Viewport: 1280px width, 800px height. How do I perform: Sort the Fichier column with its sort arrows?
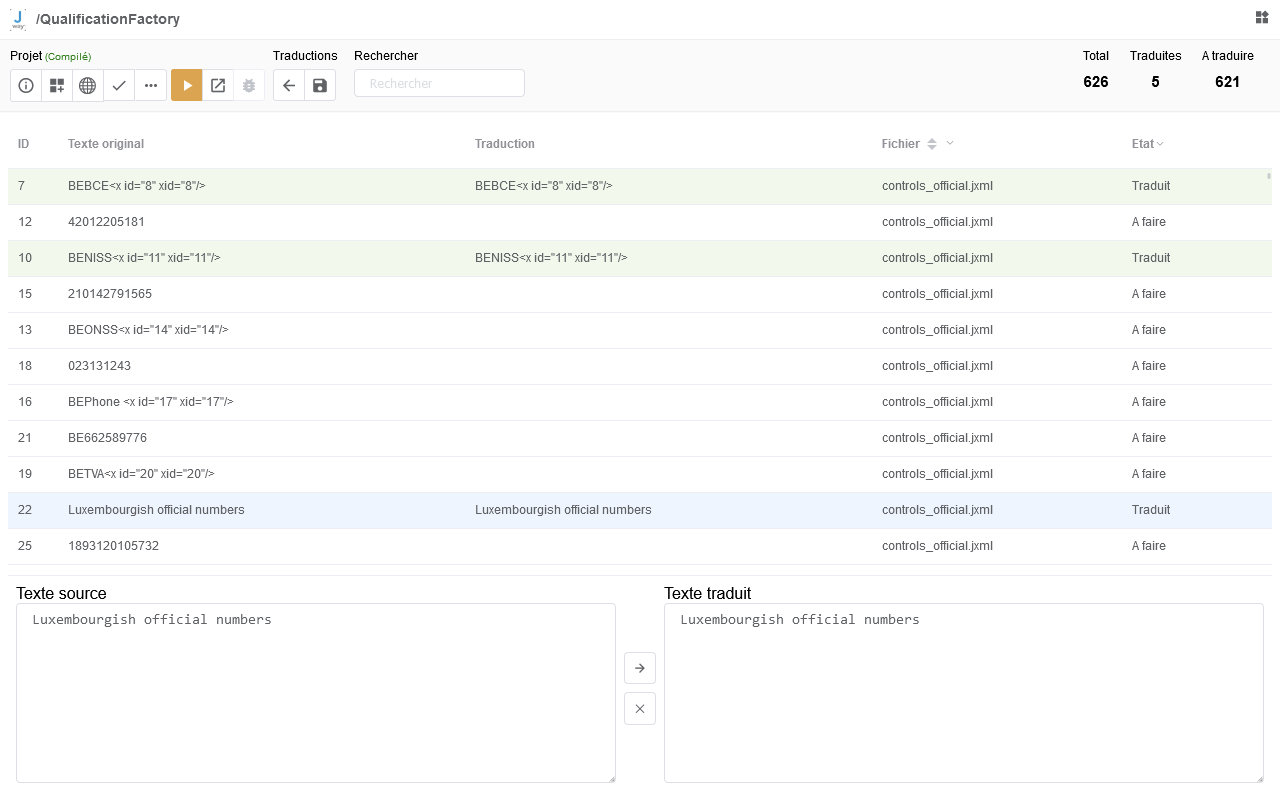[931, 143]
